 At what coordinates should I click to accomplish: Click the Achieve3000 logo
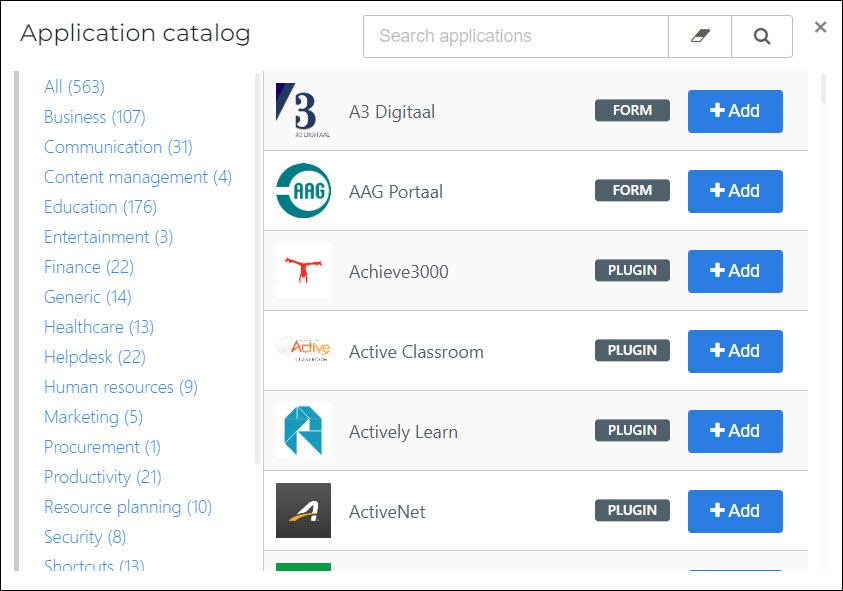(303, 270)
